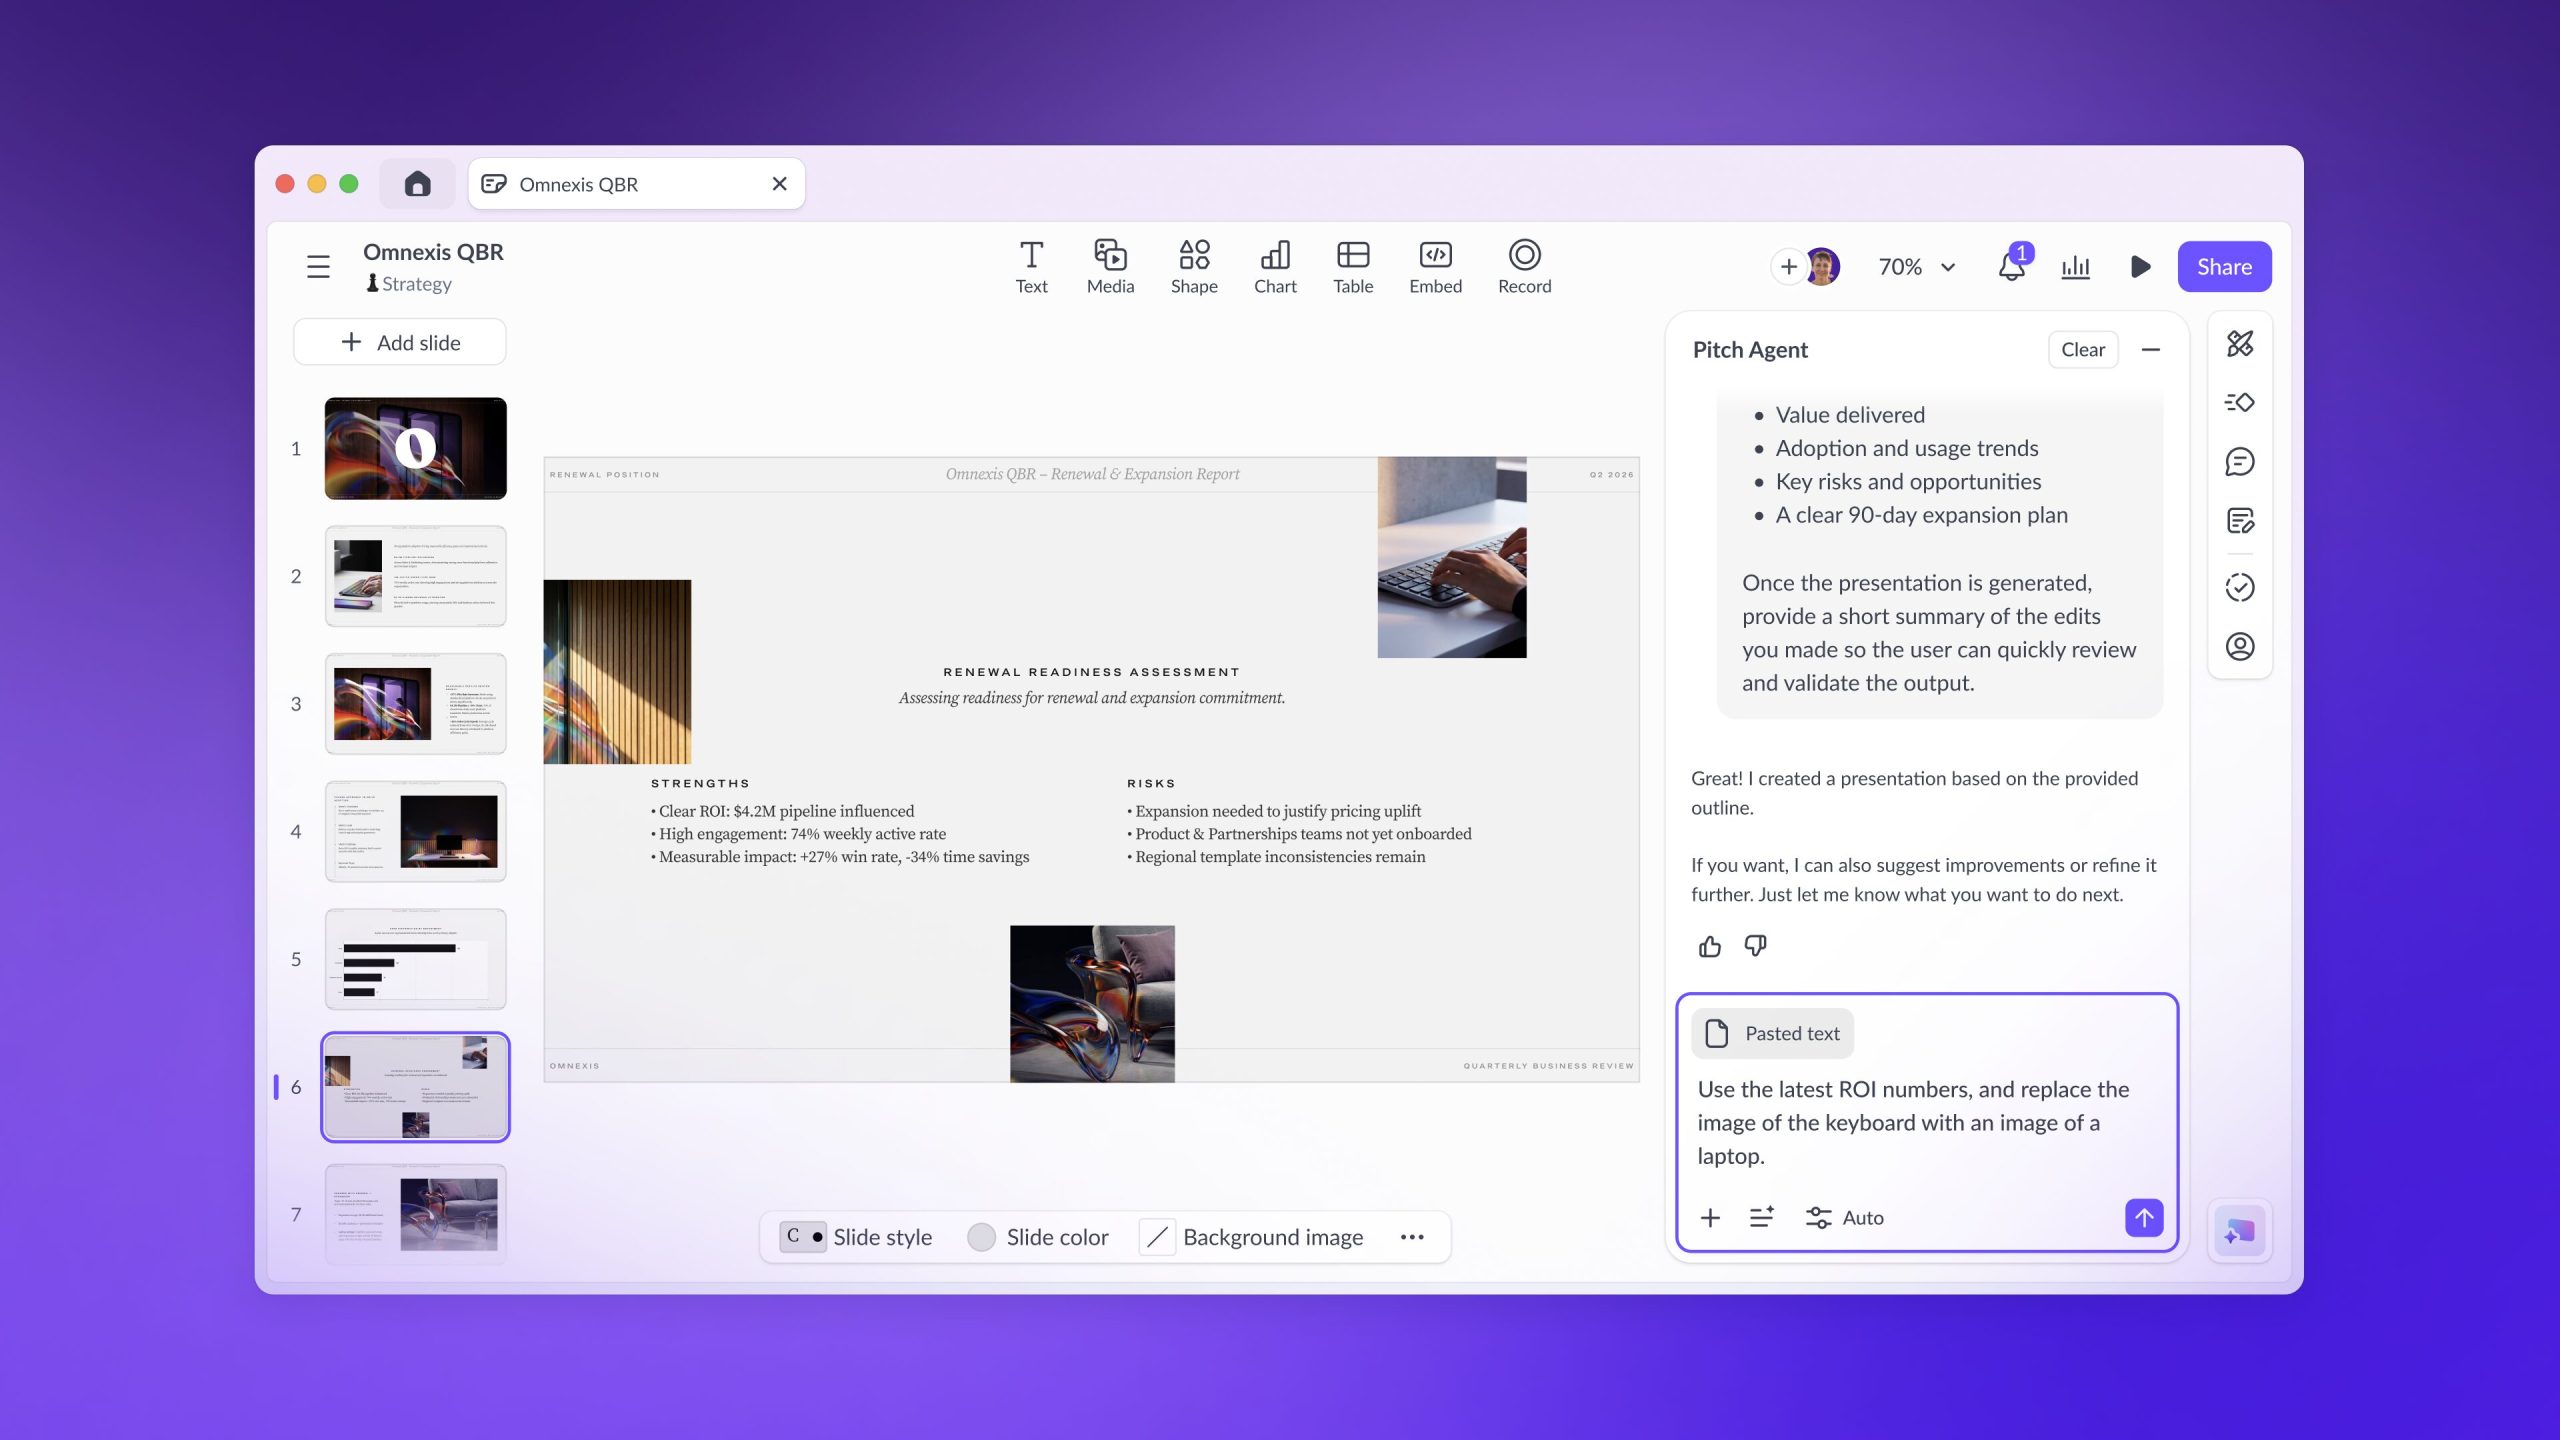Viewport: 2560px width, 1440px height.
Task: Open the status checkmark icon in sidebar
Action: pos(2240,587)
